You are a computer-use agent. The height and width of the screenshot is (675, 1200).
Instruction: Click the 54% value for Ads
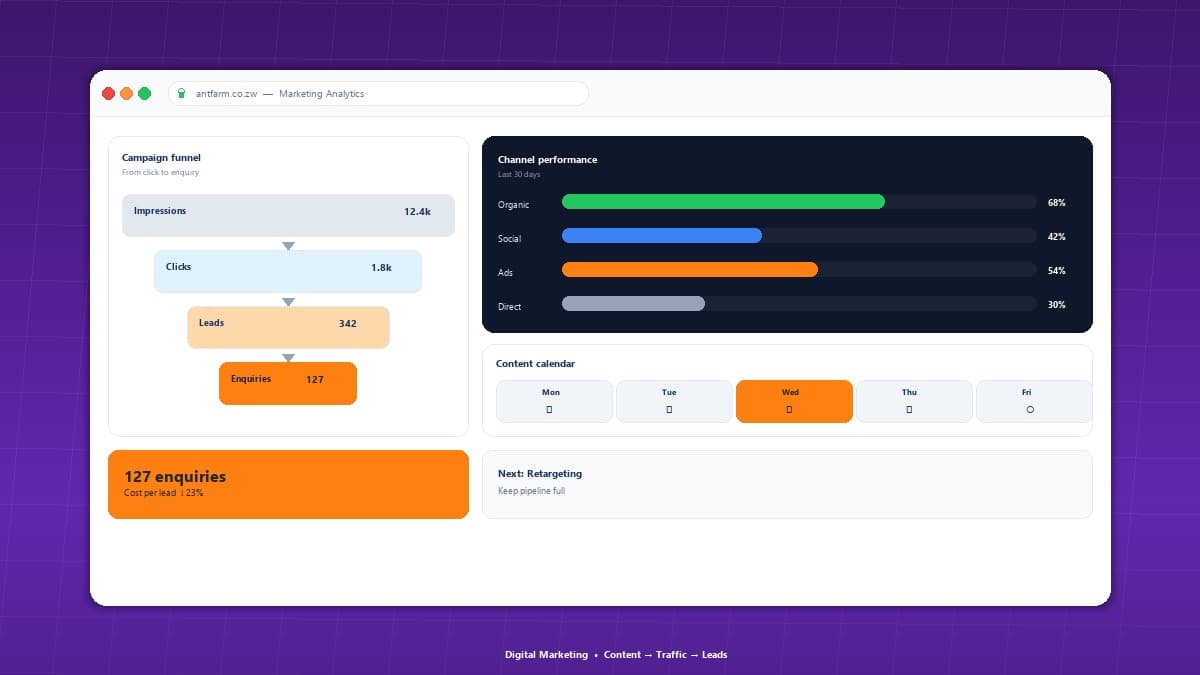click(x=1056, y=271)
